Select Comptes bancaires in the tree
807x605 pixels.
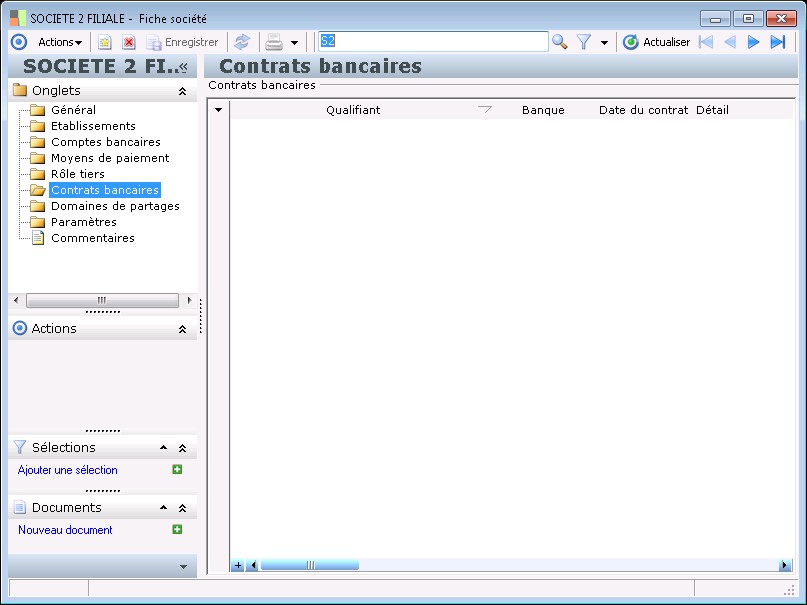106,142
